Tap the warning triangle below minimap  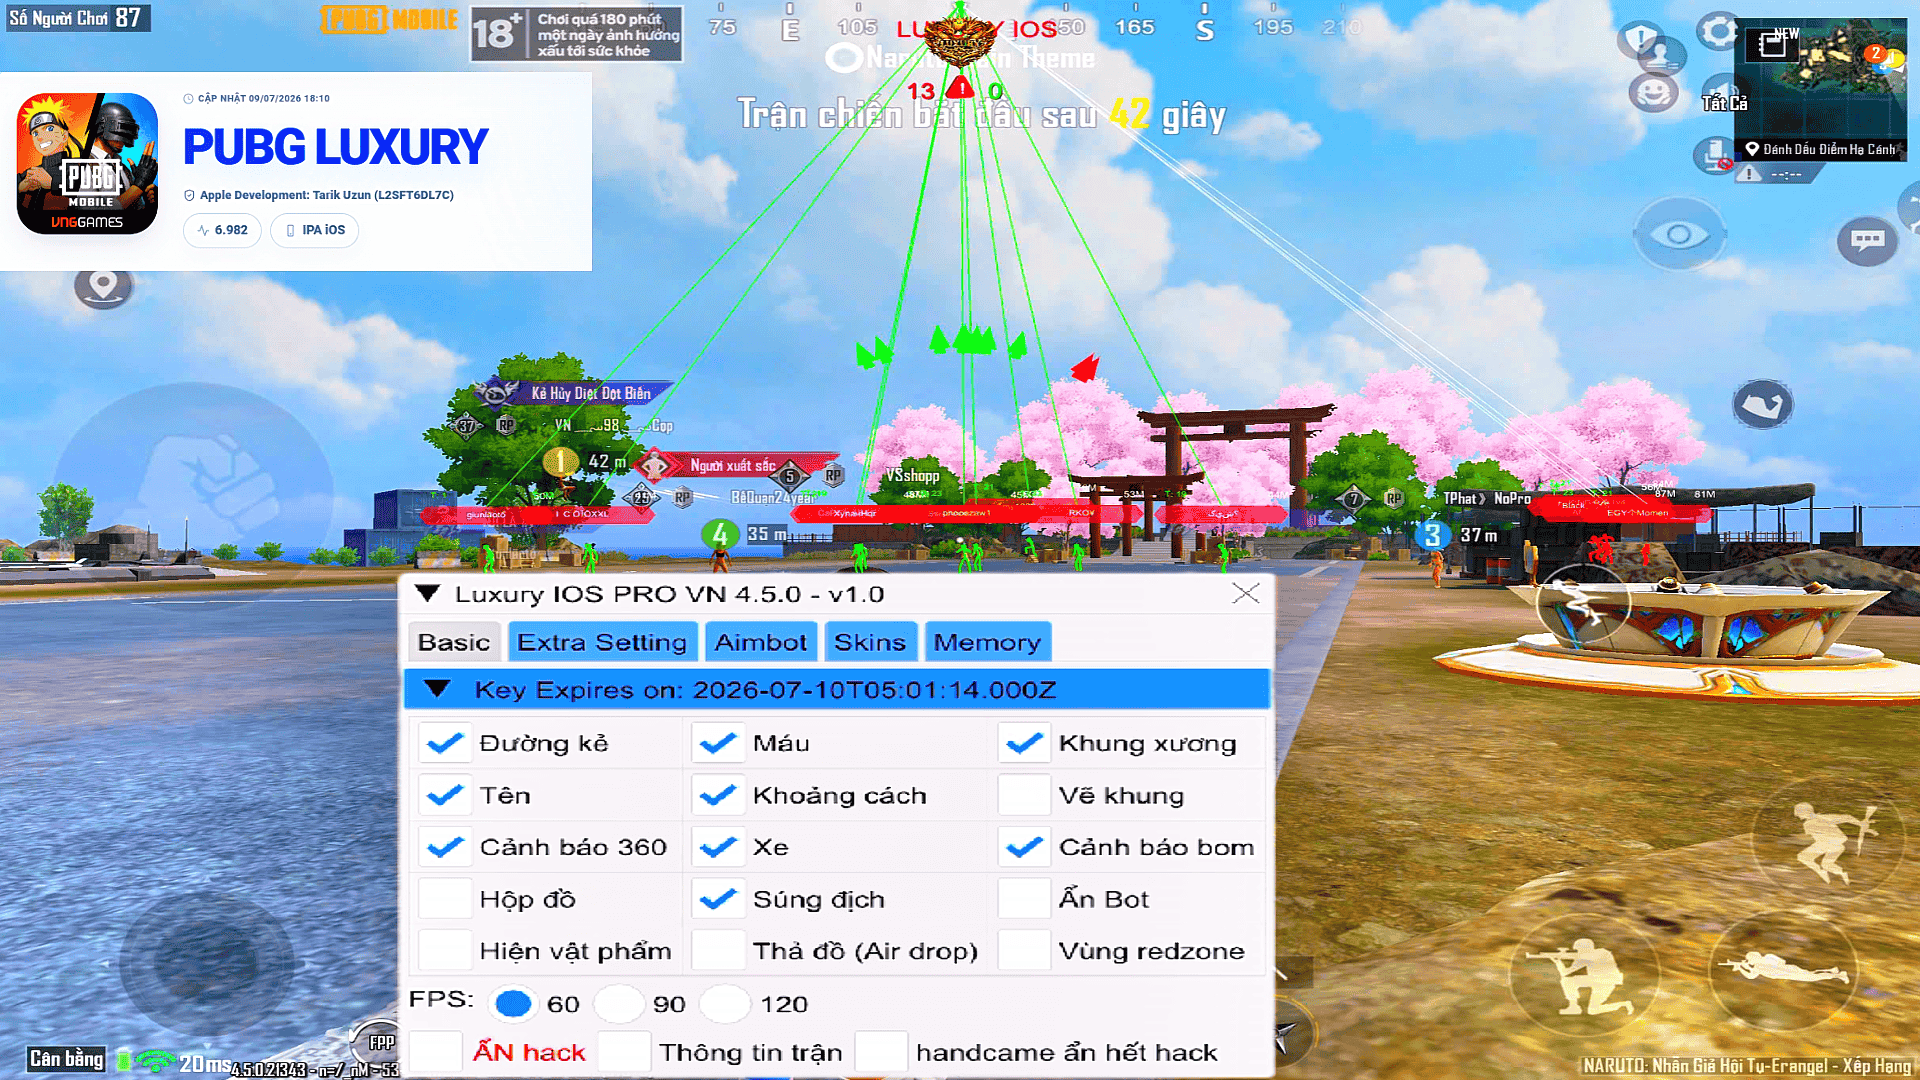(x=1749, y=174)
